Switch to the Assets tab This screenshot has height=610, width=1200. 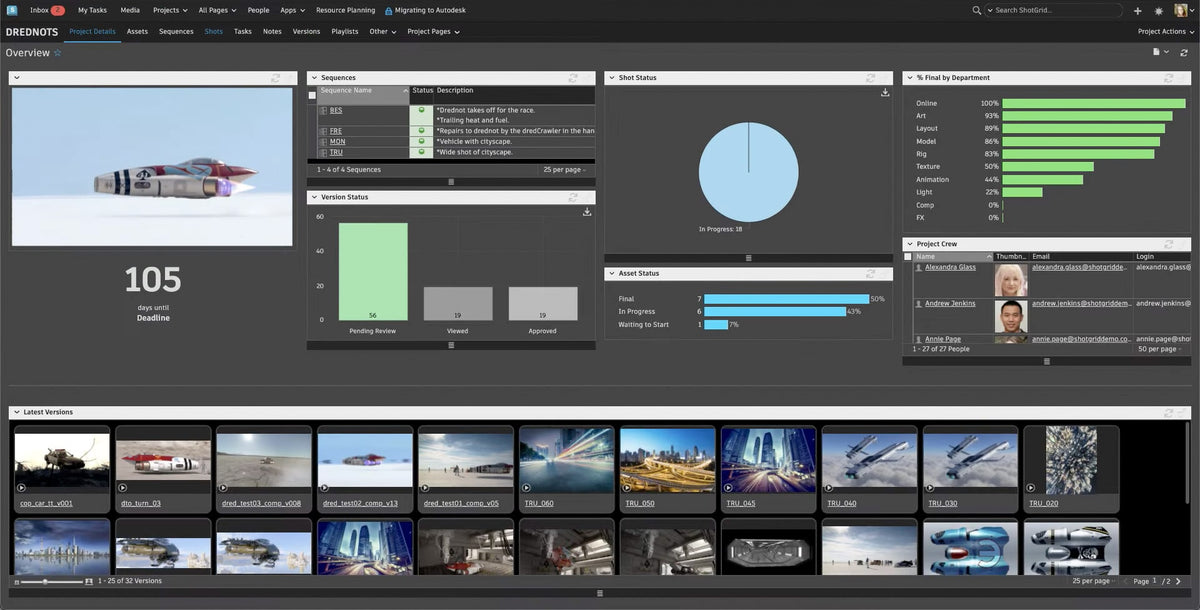137,32
